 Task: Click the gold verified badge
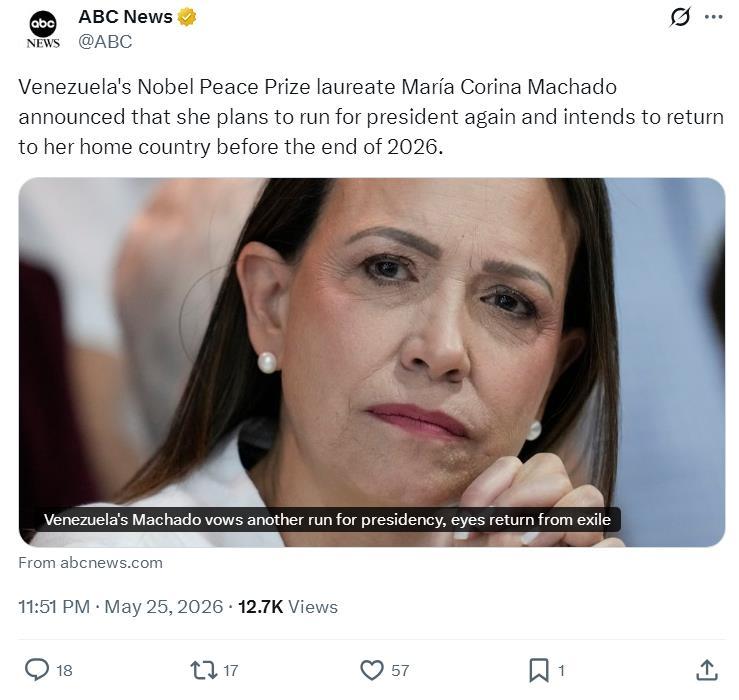pyautogui.click(x=187, y=17)
